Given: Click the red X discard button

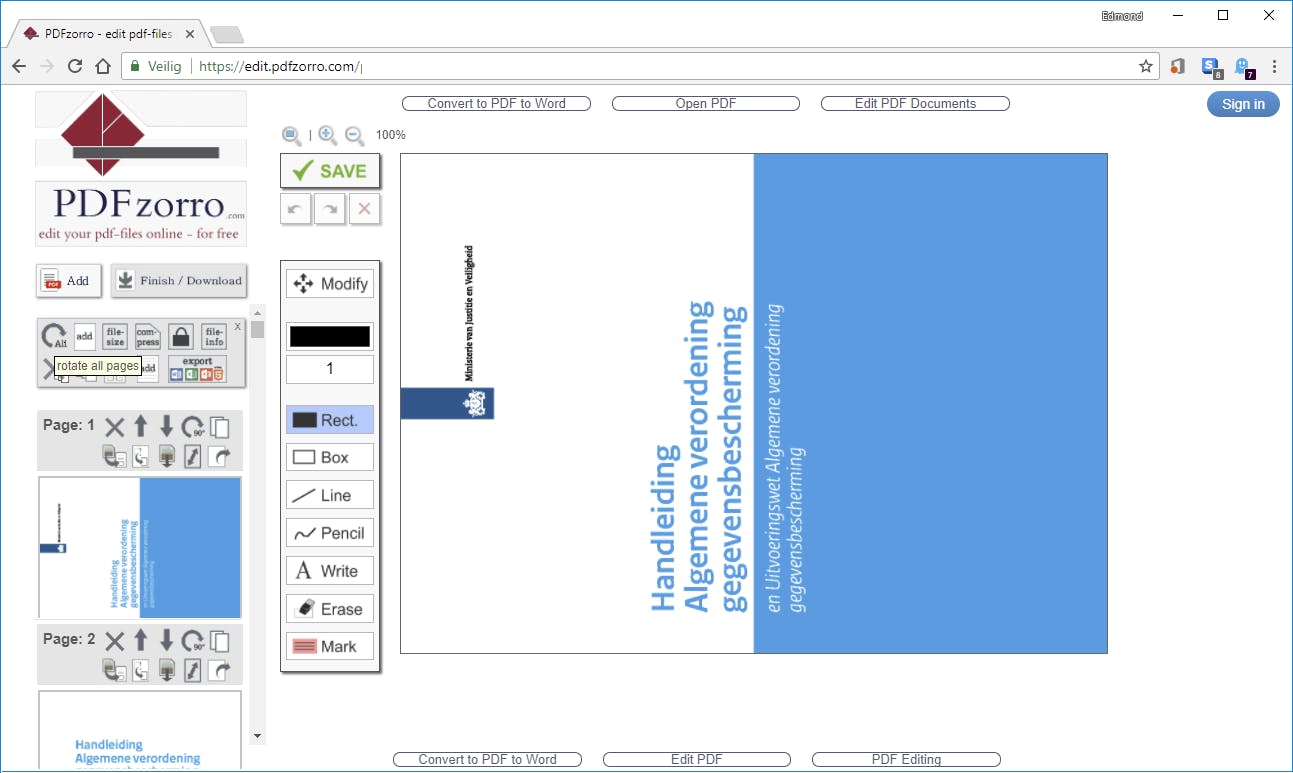Looking at the screenshot, I should [364, 209].
